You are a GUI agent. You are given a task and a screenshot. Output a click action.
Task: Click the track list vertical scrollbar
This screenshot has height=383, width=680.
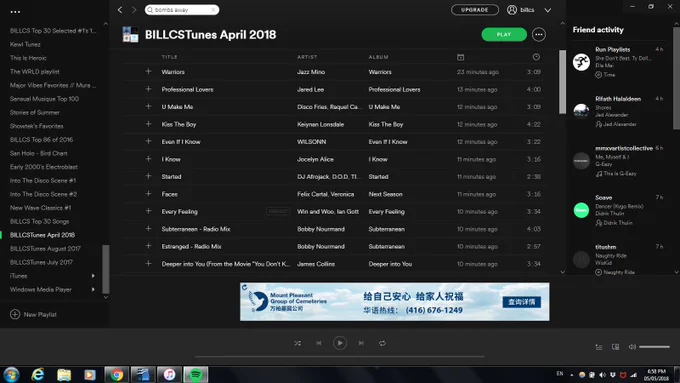pyautogui.click(x=562, y=82)
